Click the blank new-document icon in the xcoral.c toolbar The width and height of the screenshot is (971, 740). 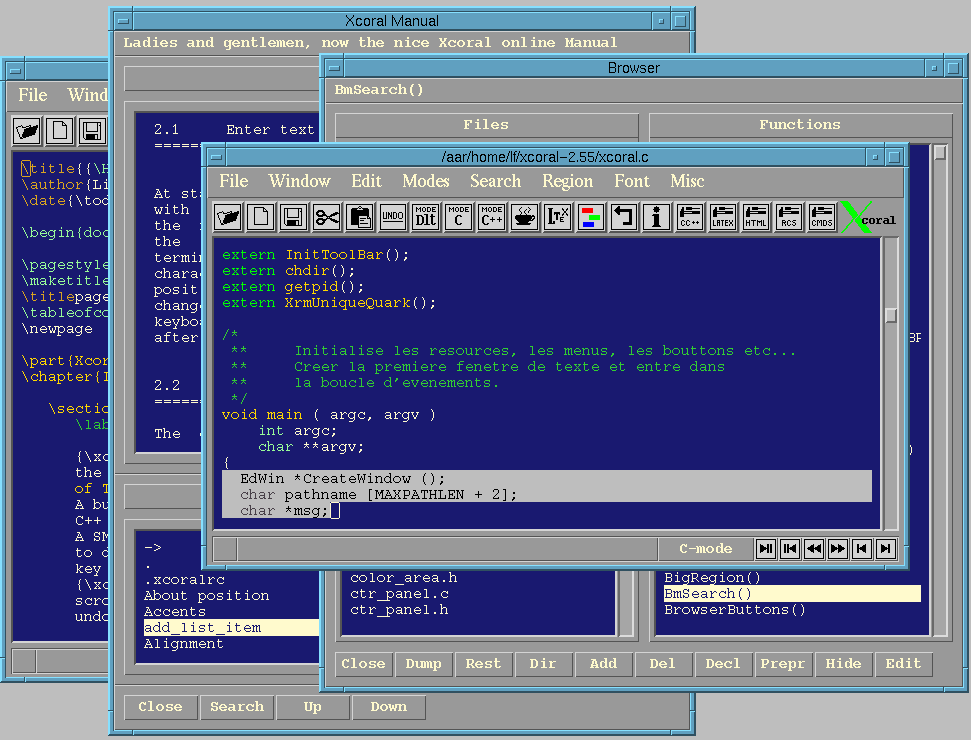pos(261,217)
